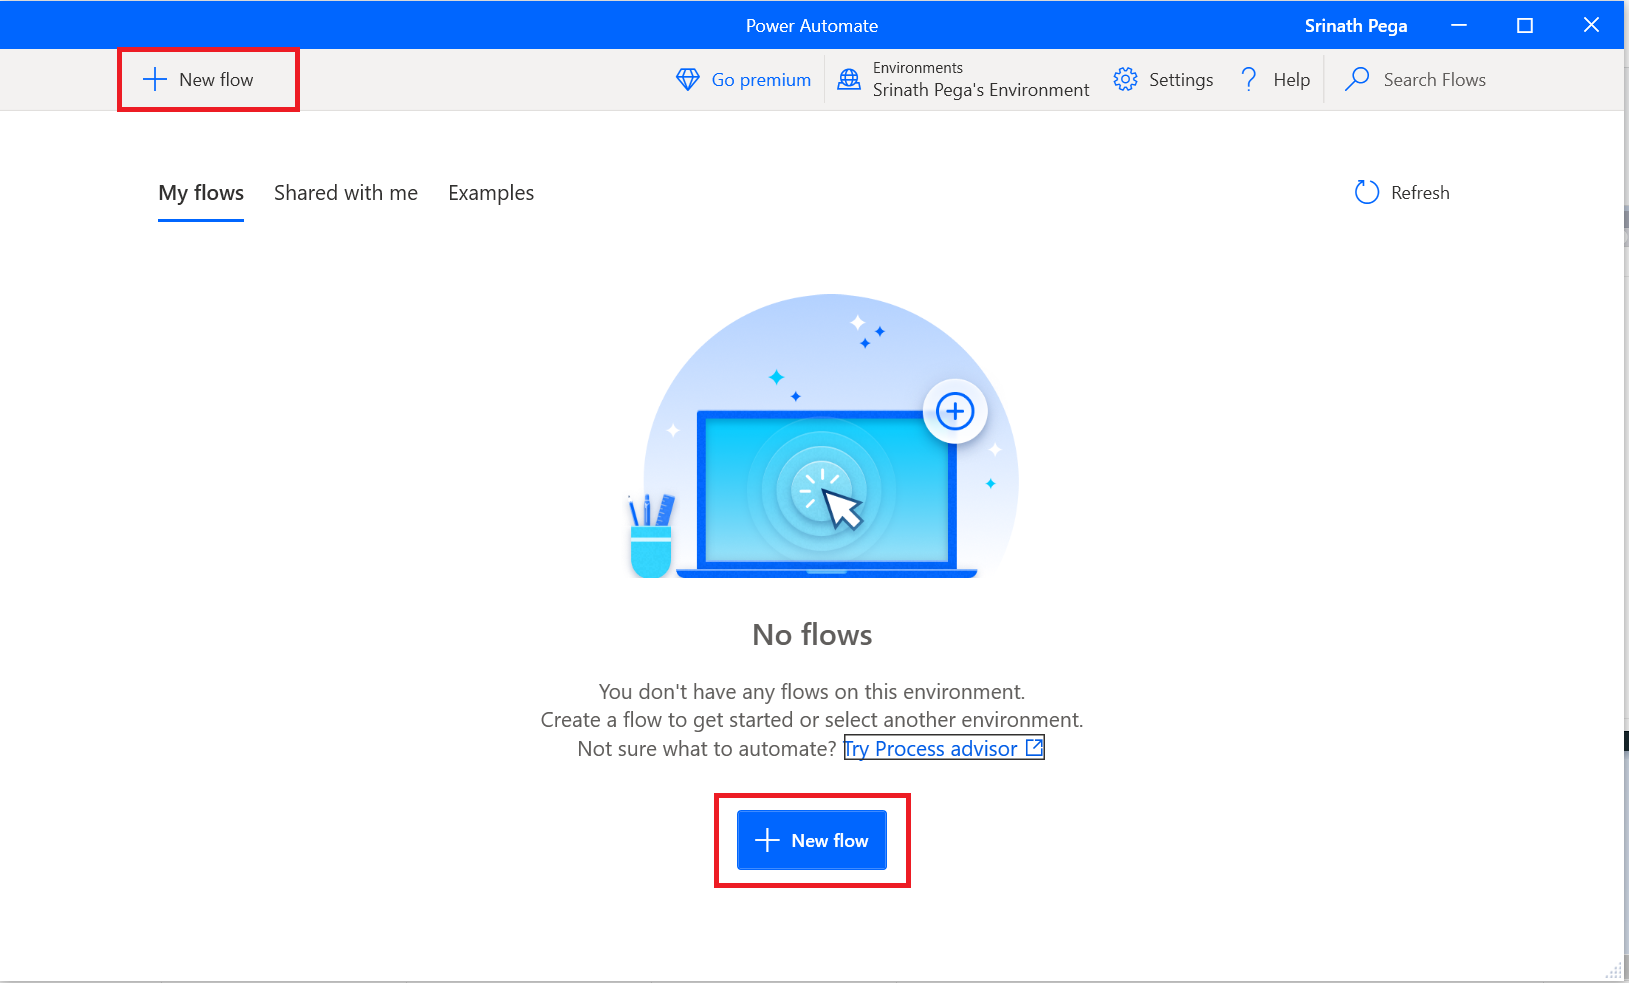1629x983 pixels.
Task: Click the Help question mark icon
Action: (x=1249, y=80)
